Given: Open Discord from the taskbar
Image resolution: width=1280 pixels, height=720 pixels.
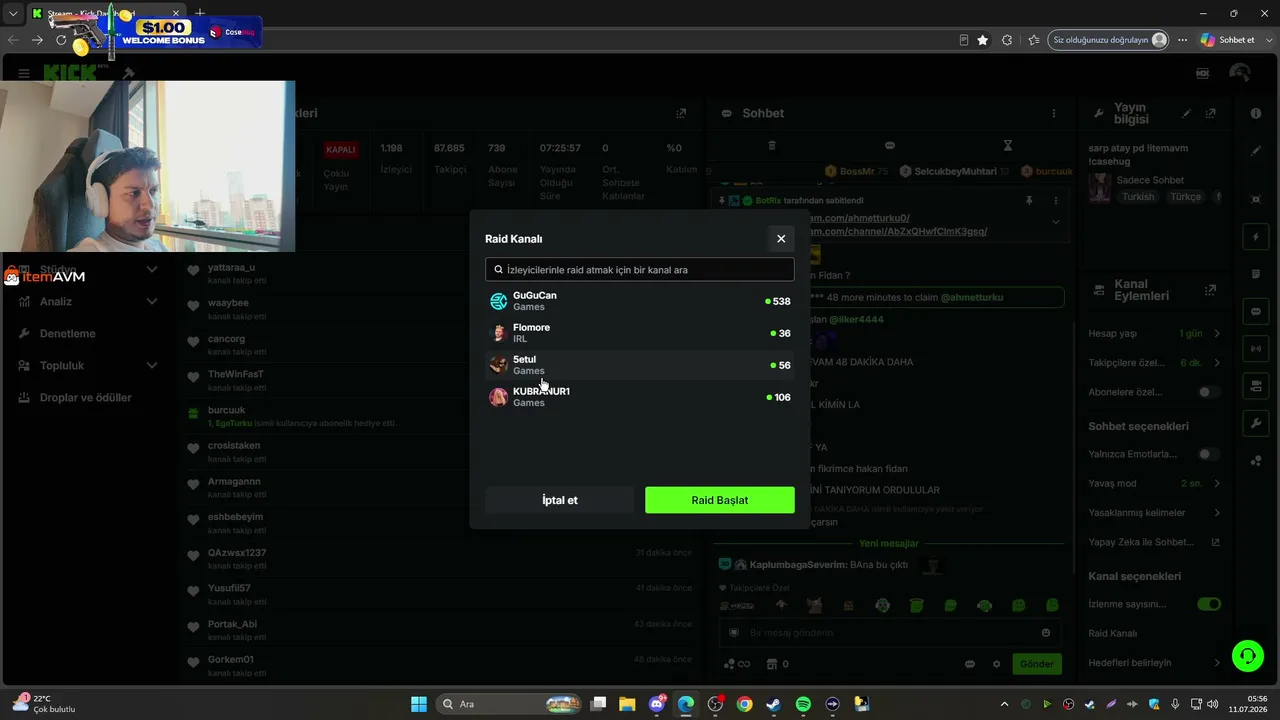Looking at the screenshot, I should [657, 704].
